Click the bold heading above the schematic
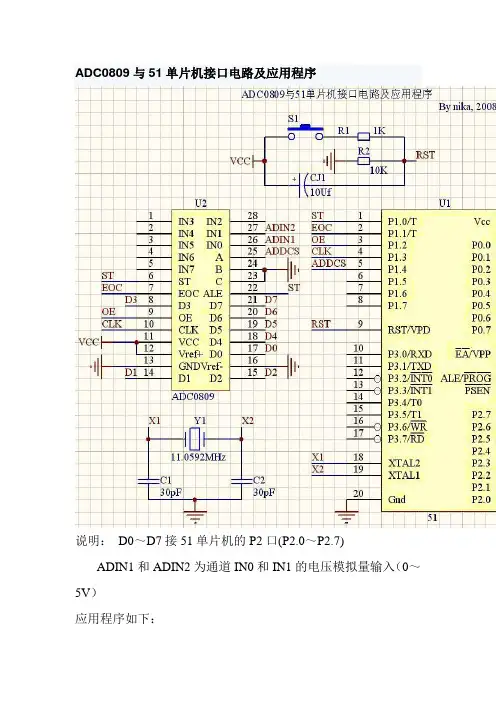The height and width of the screenshot is (702, 496). click(x=196, y=73)
